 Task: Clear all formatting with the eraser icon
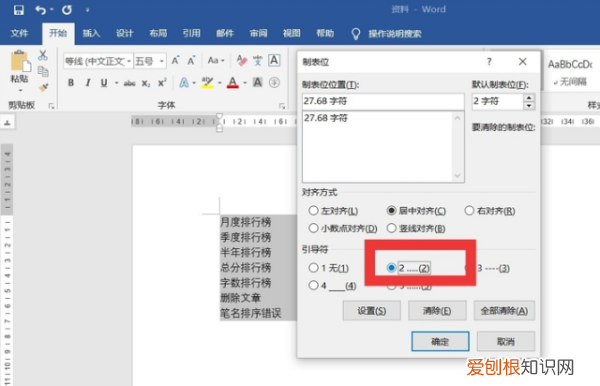(x=242, y=60)
